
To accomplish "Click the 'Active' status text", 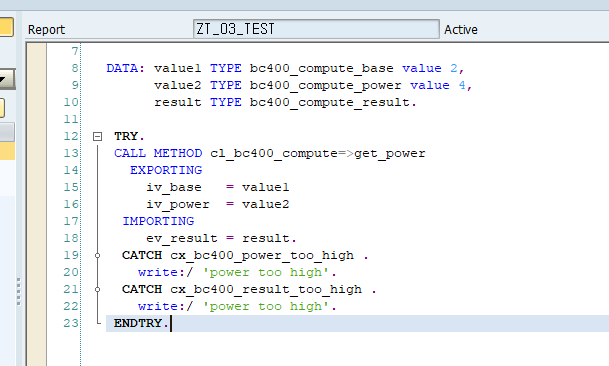I will 461,30.
